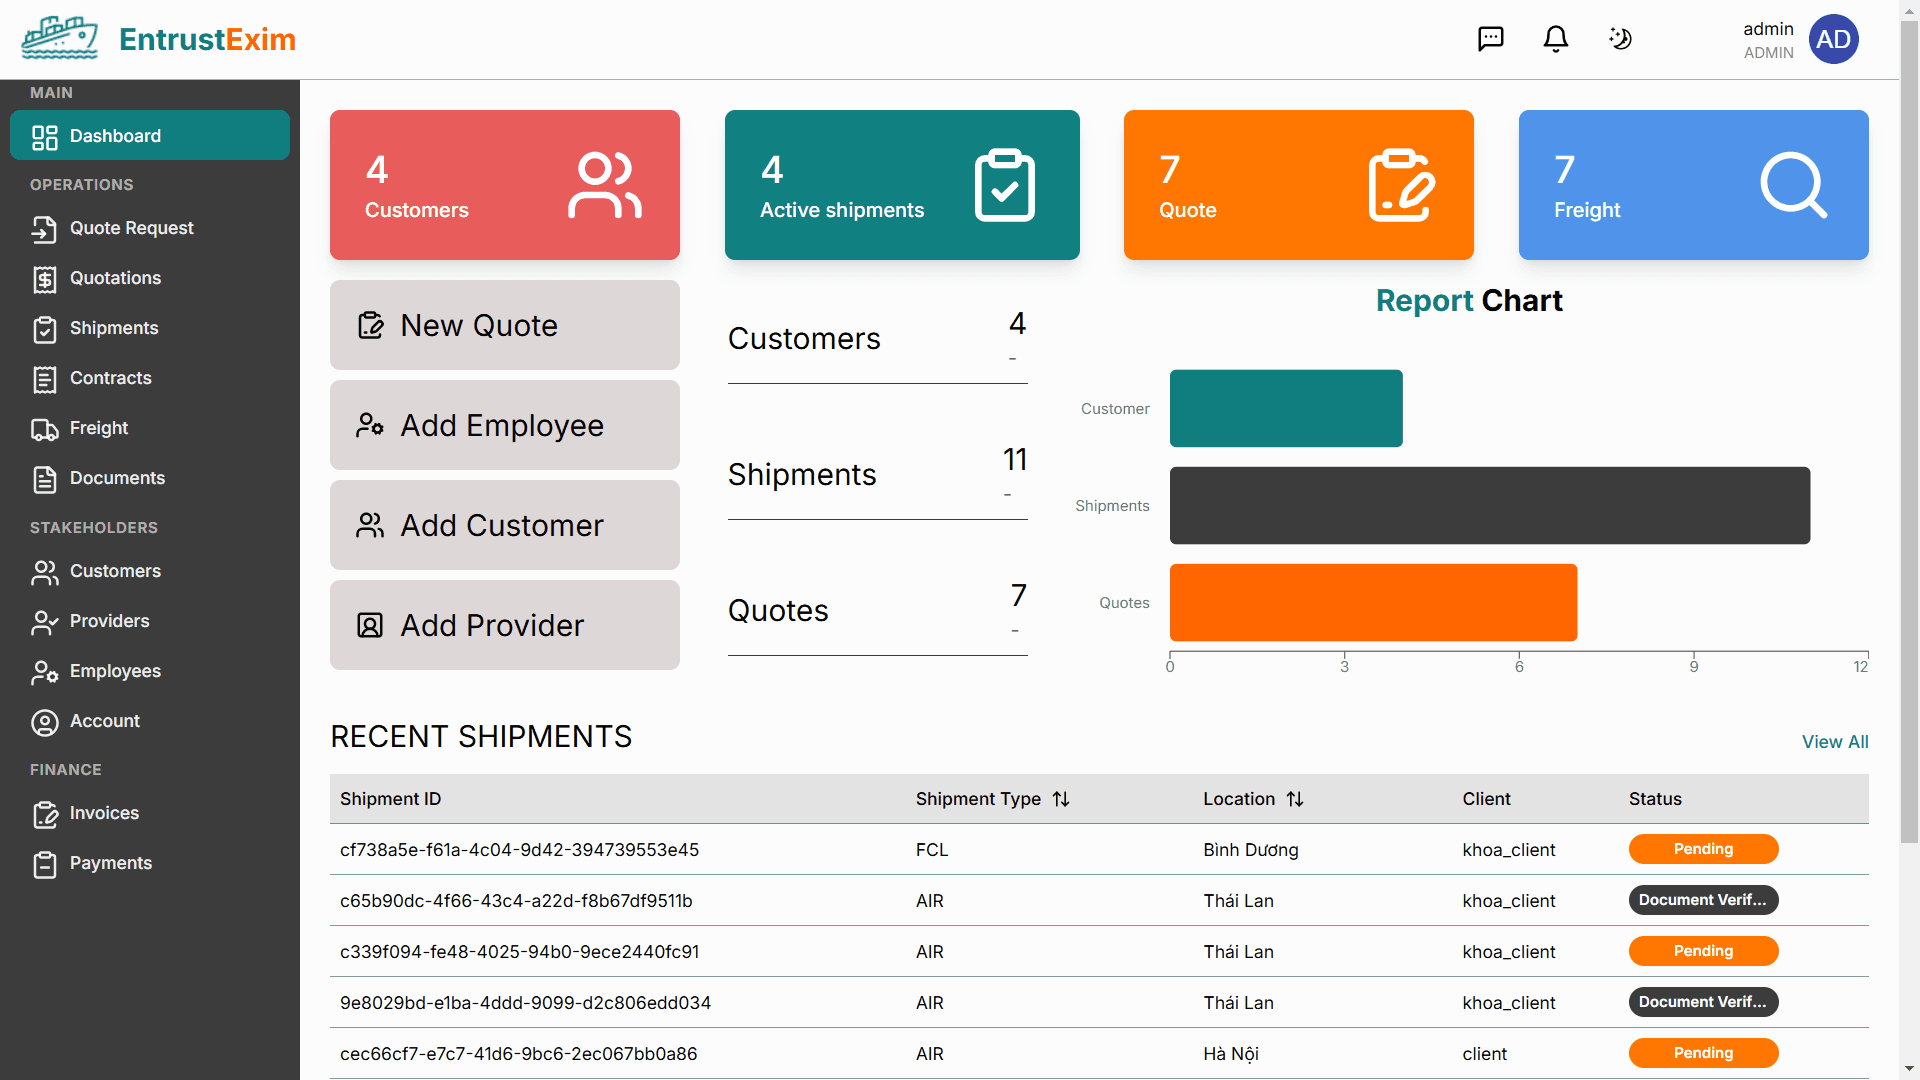Click the people icon on Customers card

click(605, 185)
